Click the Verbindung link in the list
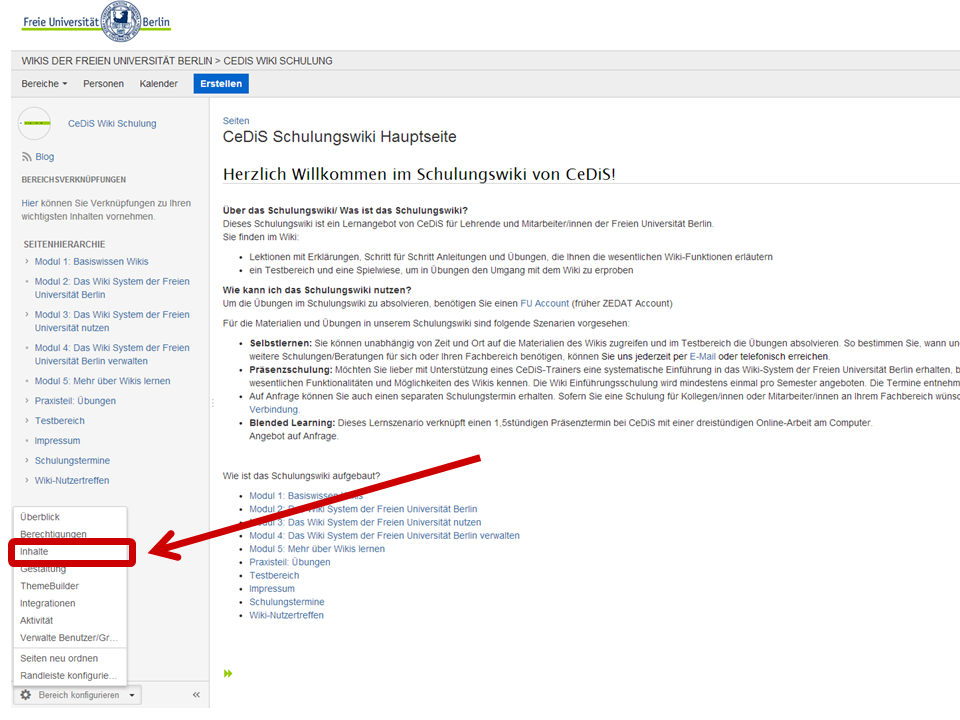The height and width of the screenshot is (720, 960). [274, 410]
